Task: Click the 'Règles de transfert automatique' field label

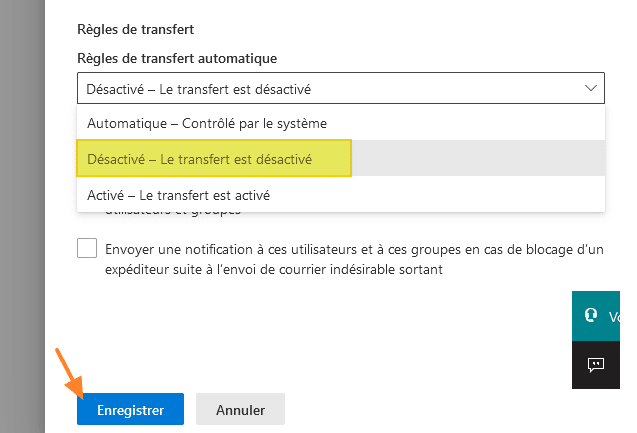Action: point(177,59)
